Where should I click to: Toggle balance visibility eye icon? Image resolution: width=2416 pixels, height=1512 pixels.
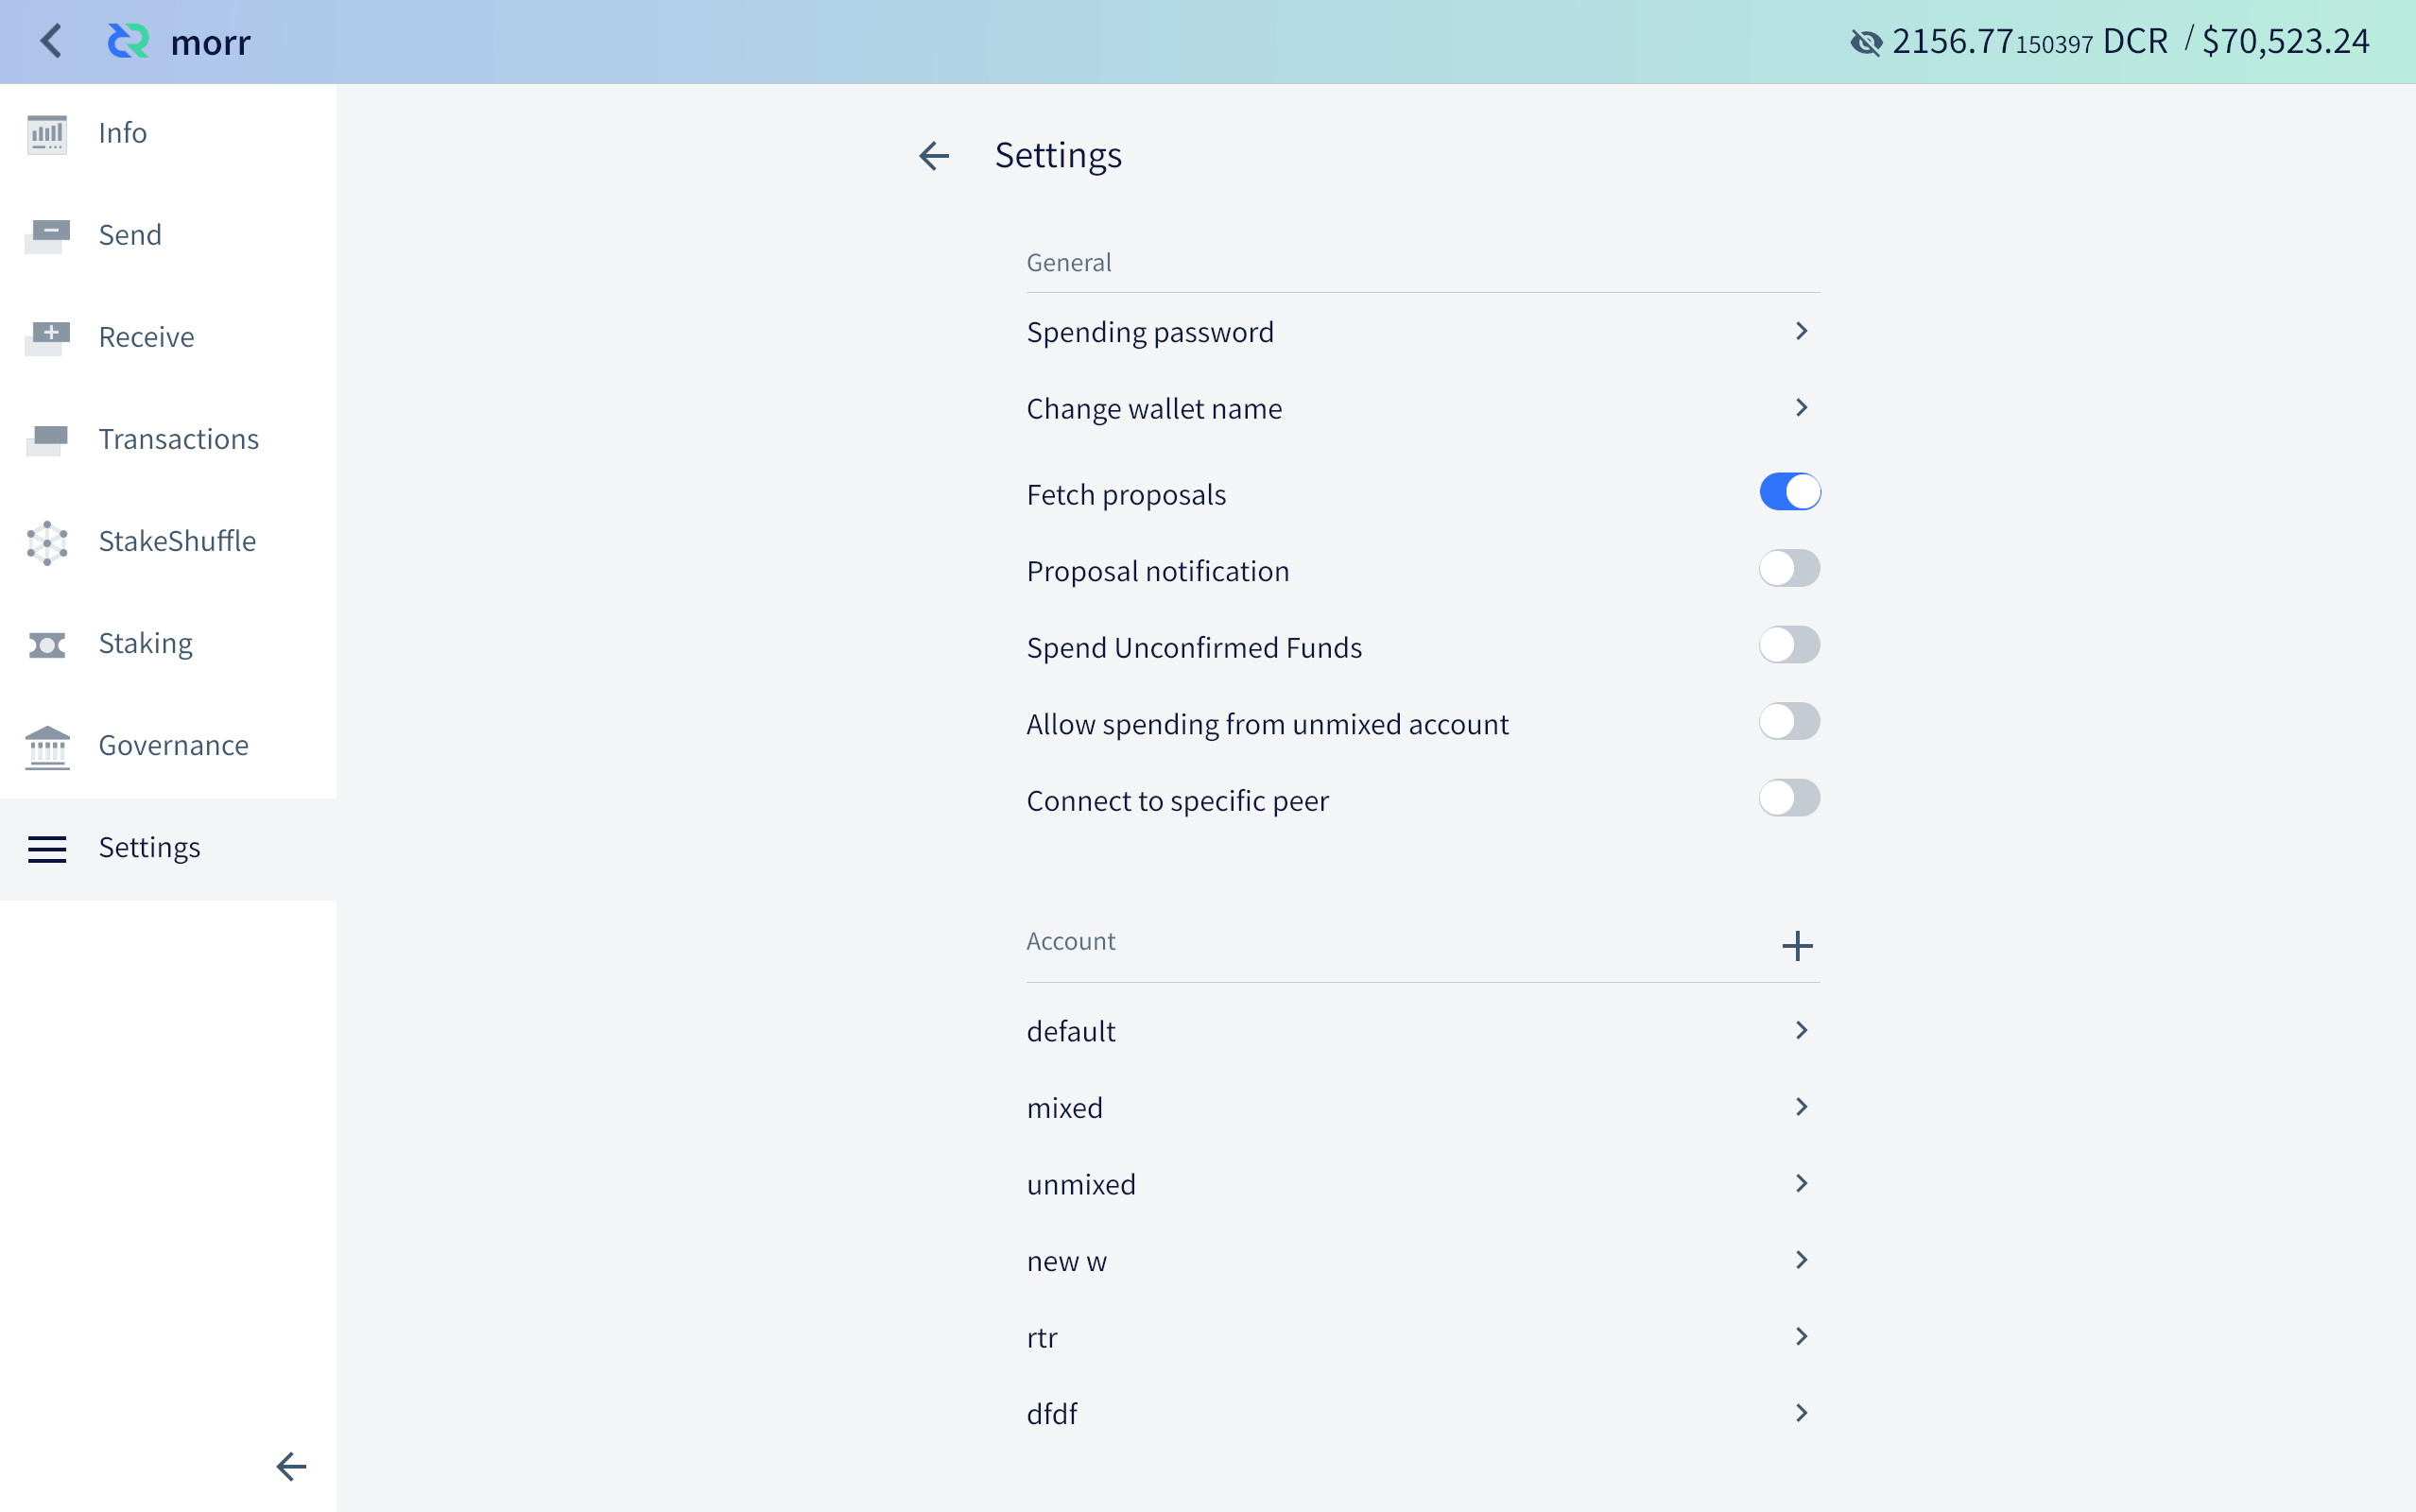1865,42
